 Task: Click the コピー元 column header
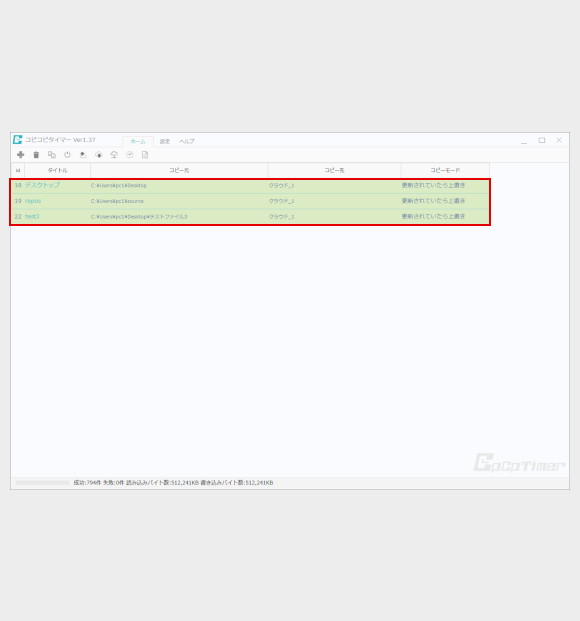[179, 170]
